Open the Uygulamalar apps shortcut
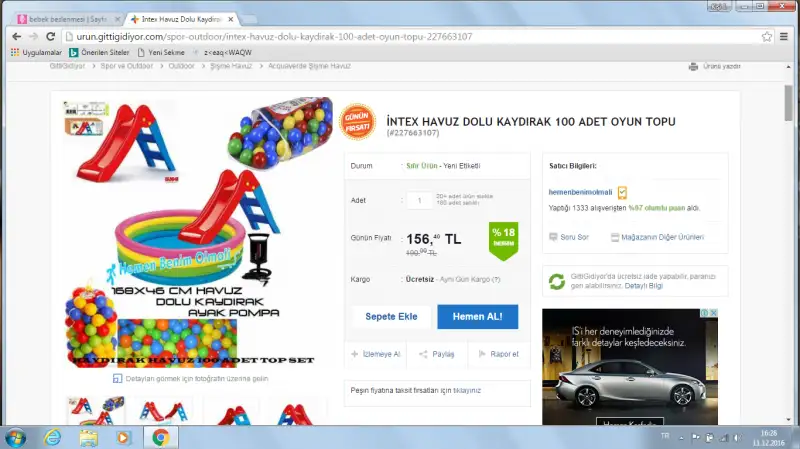Image resolution: width=800 pixels, height=449 pixels. 36,53
